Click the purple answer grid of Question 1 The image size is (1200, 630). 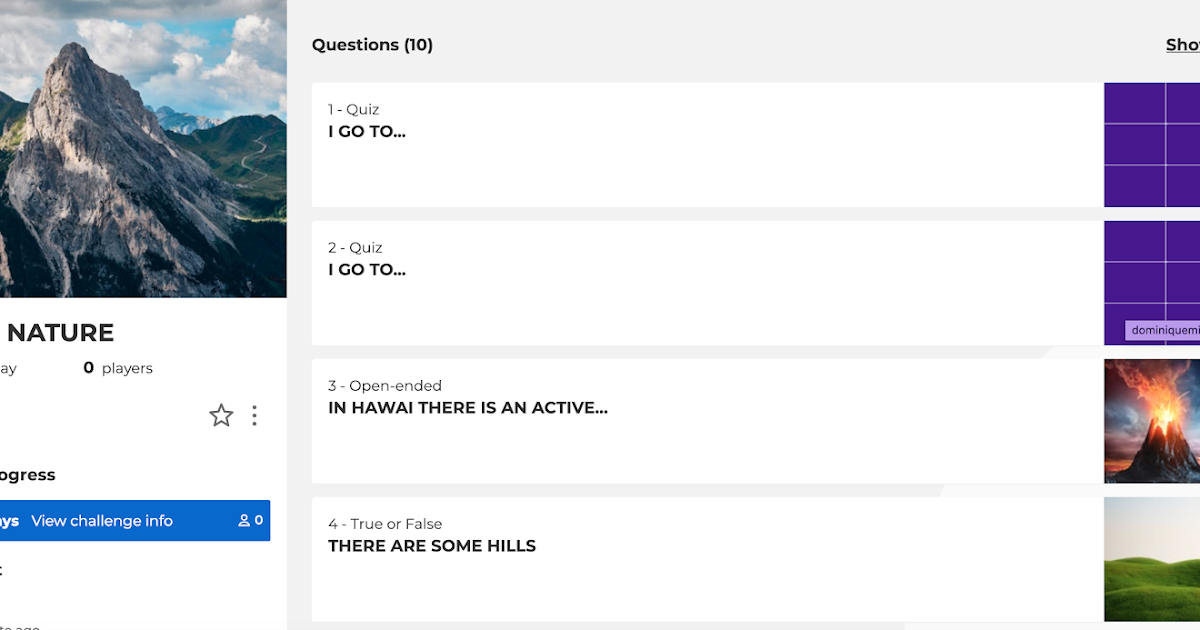(x=1152, y=144)
